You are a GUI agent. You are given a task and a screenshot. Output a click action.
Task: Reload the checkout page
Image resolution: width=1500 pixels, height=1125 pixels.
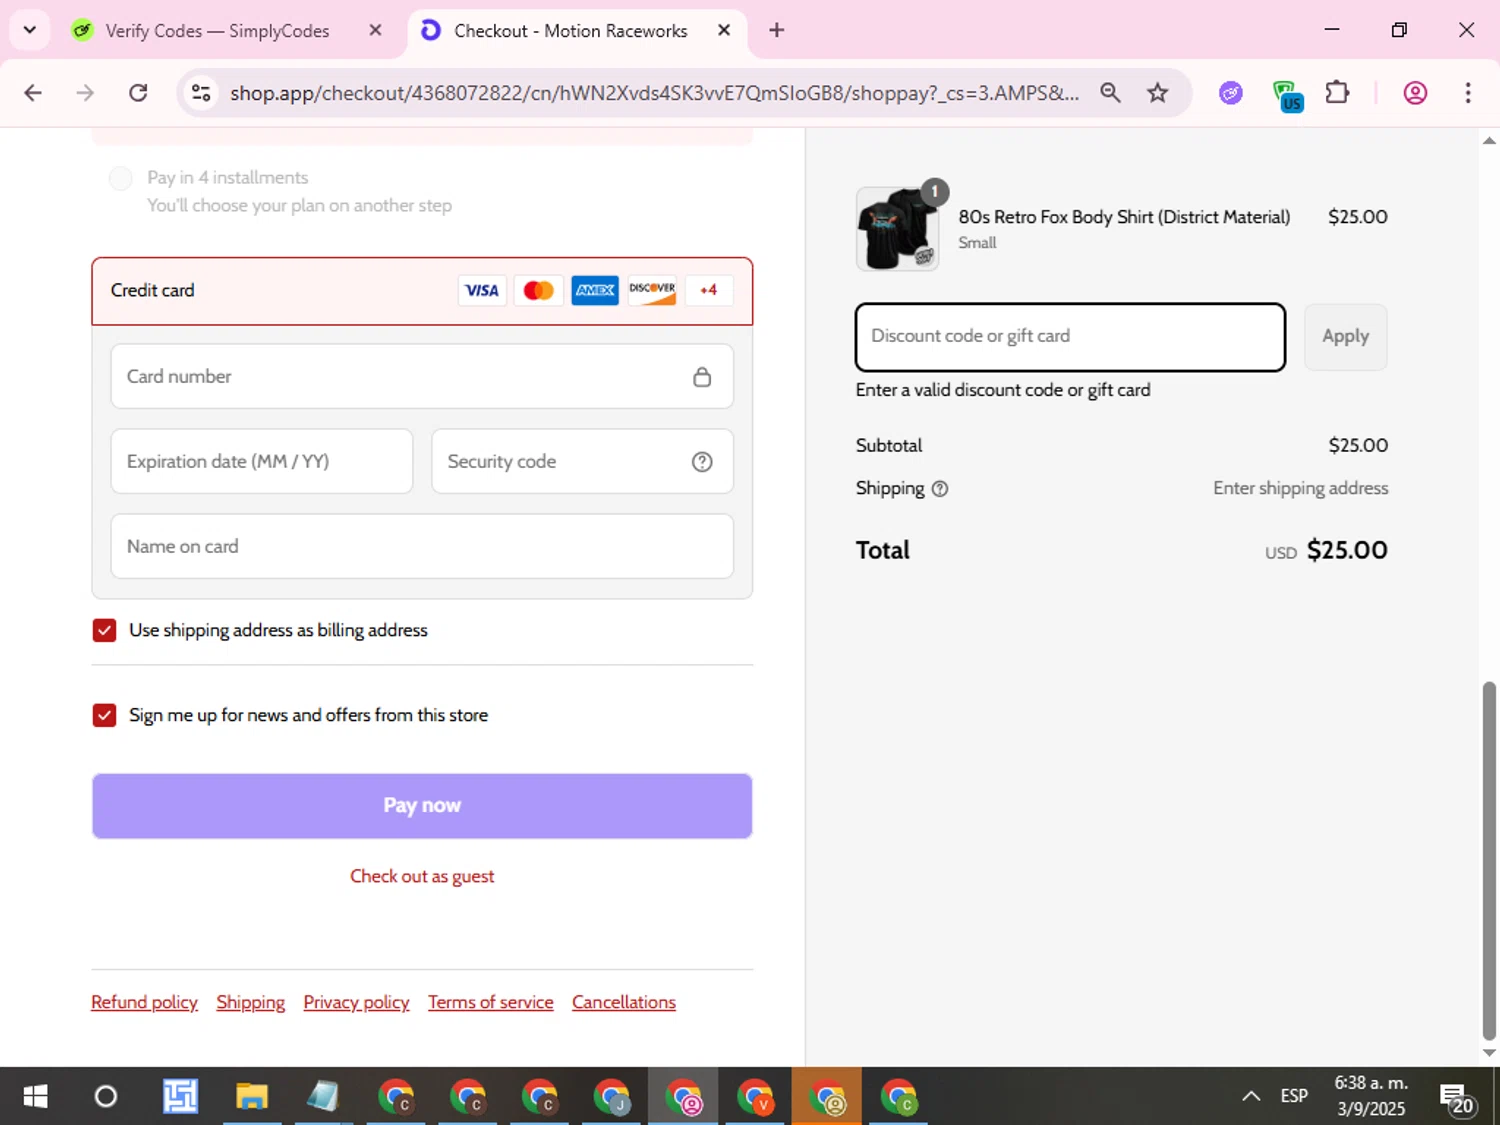138,93
